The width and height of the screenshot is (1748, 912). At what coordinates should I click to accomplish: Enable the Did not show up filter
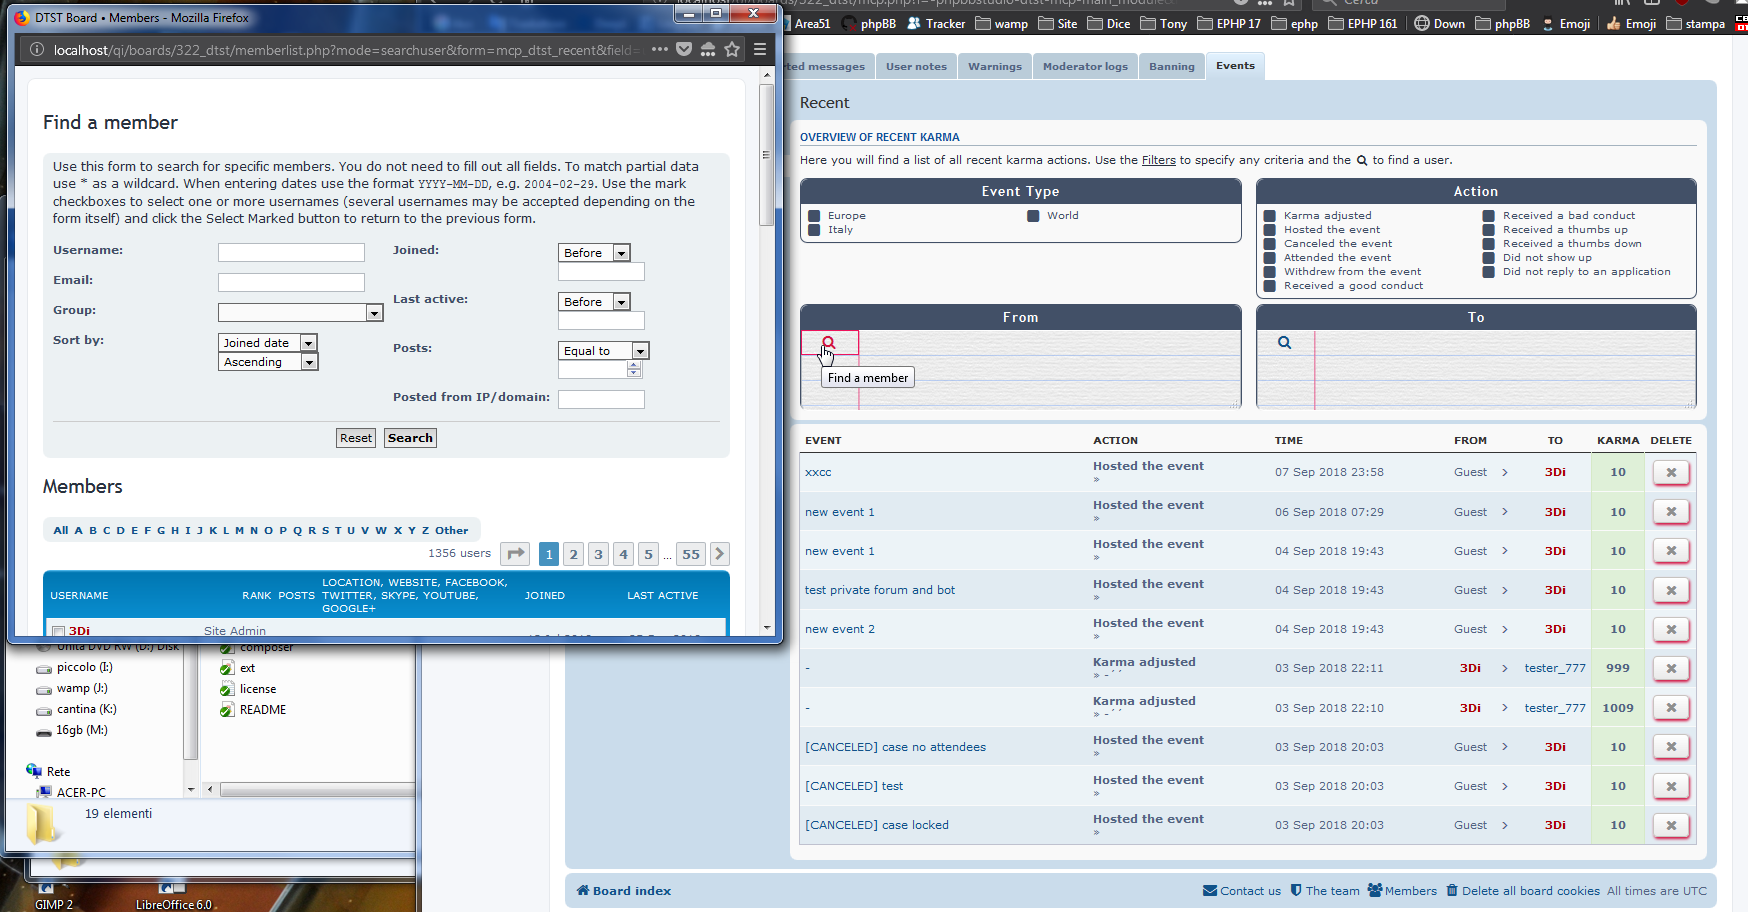(x=1488, y=258)
